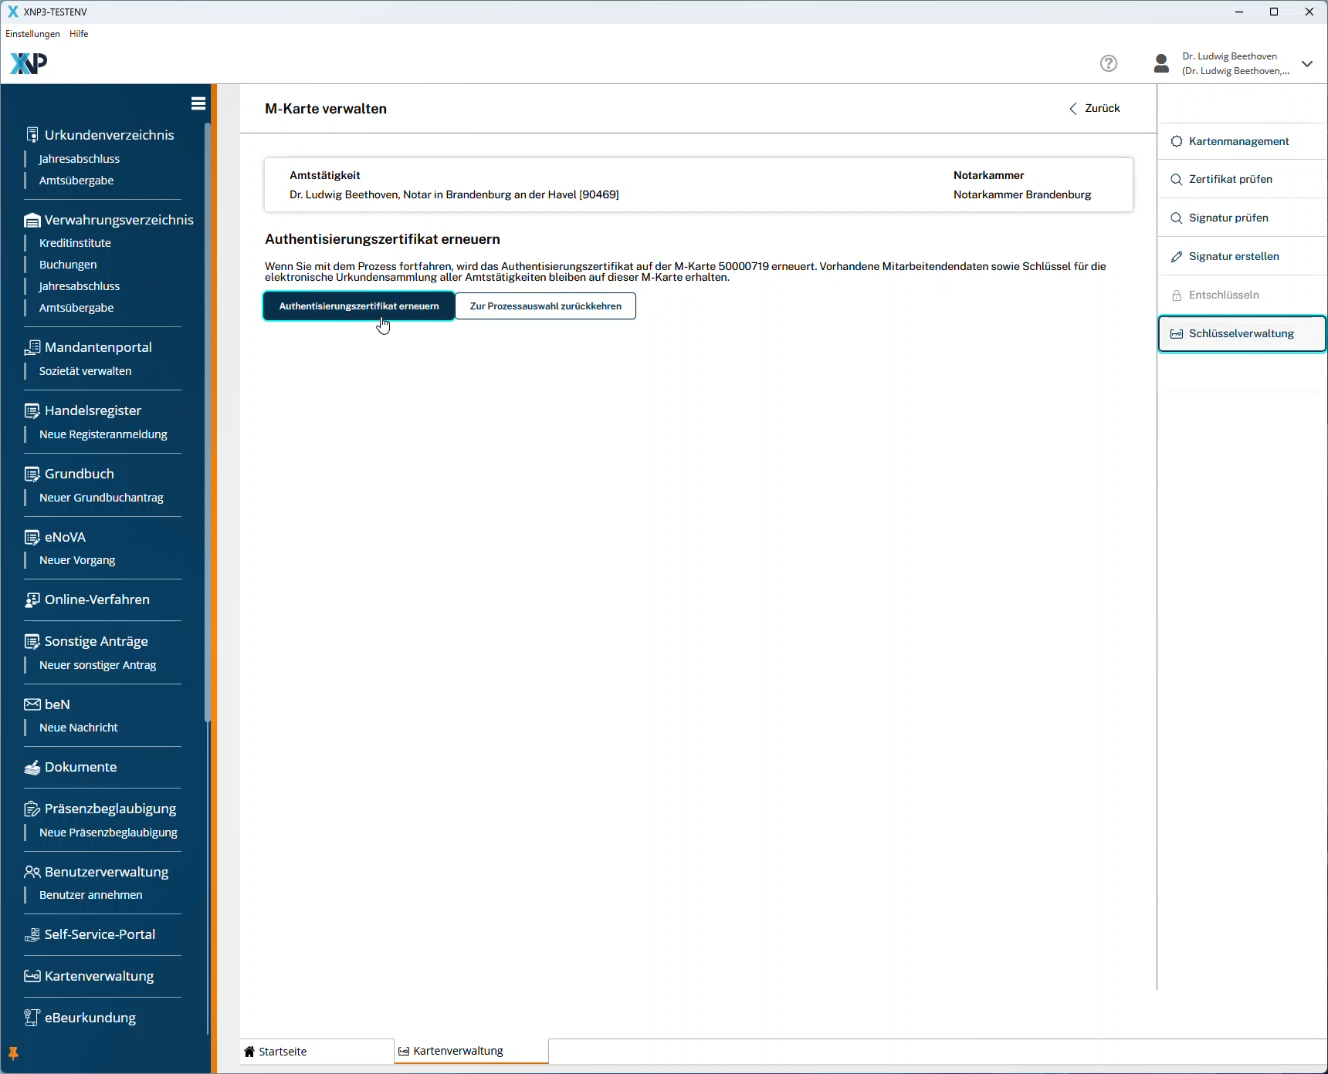Click the Signatur erstellen pen icon

click(x=1177, y=257)
